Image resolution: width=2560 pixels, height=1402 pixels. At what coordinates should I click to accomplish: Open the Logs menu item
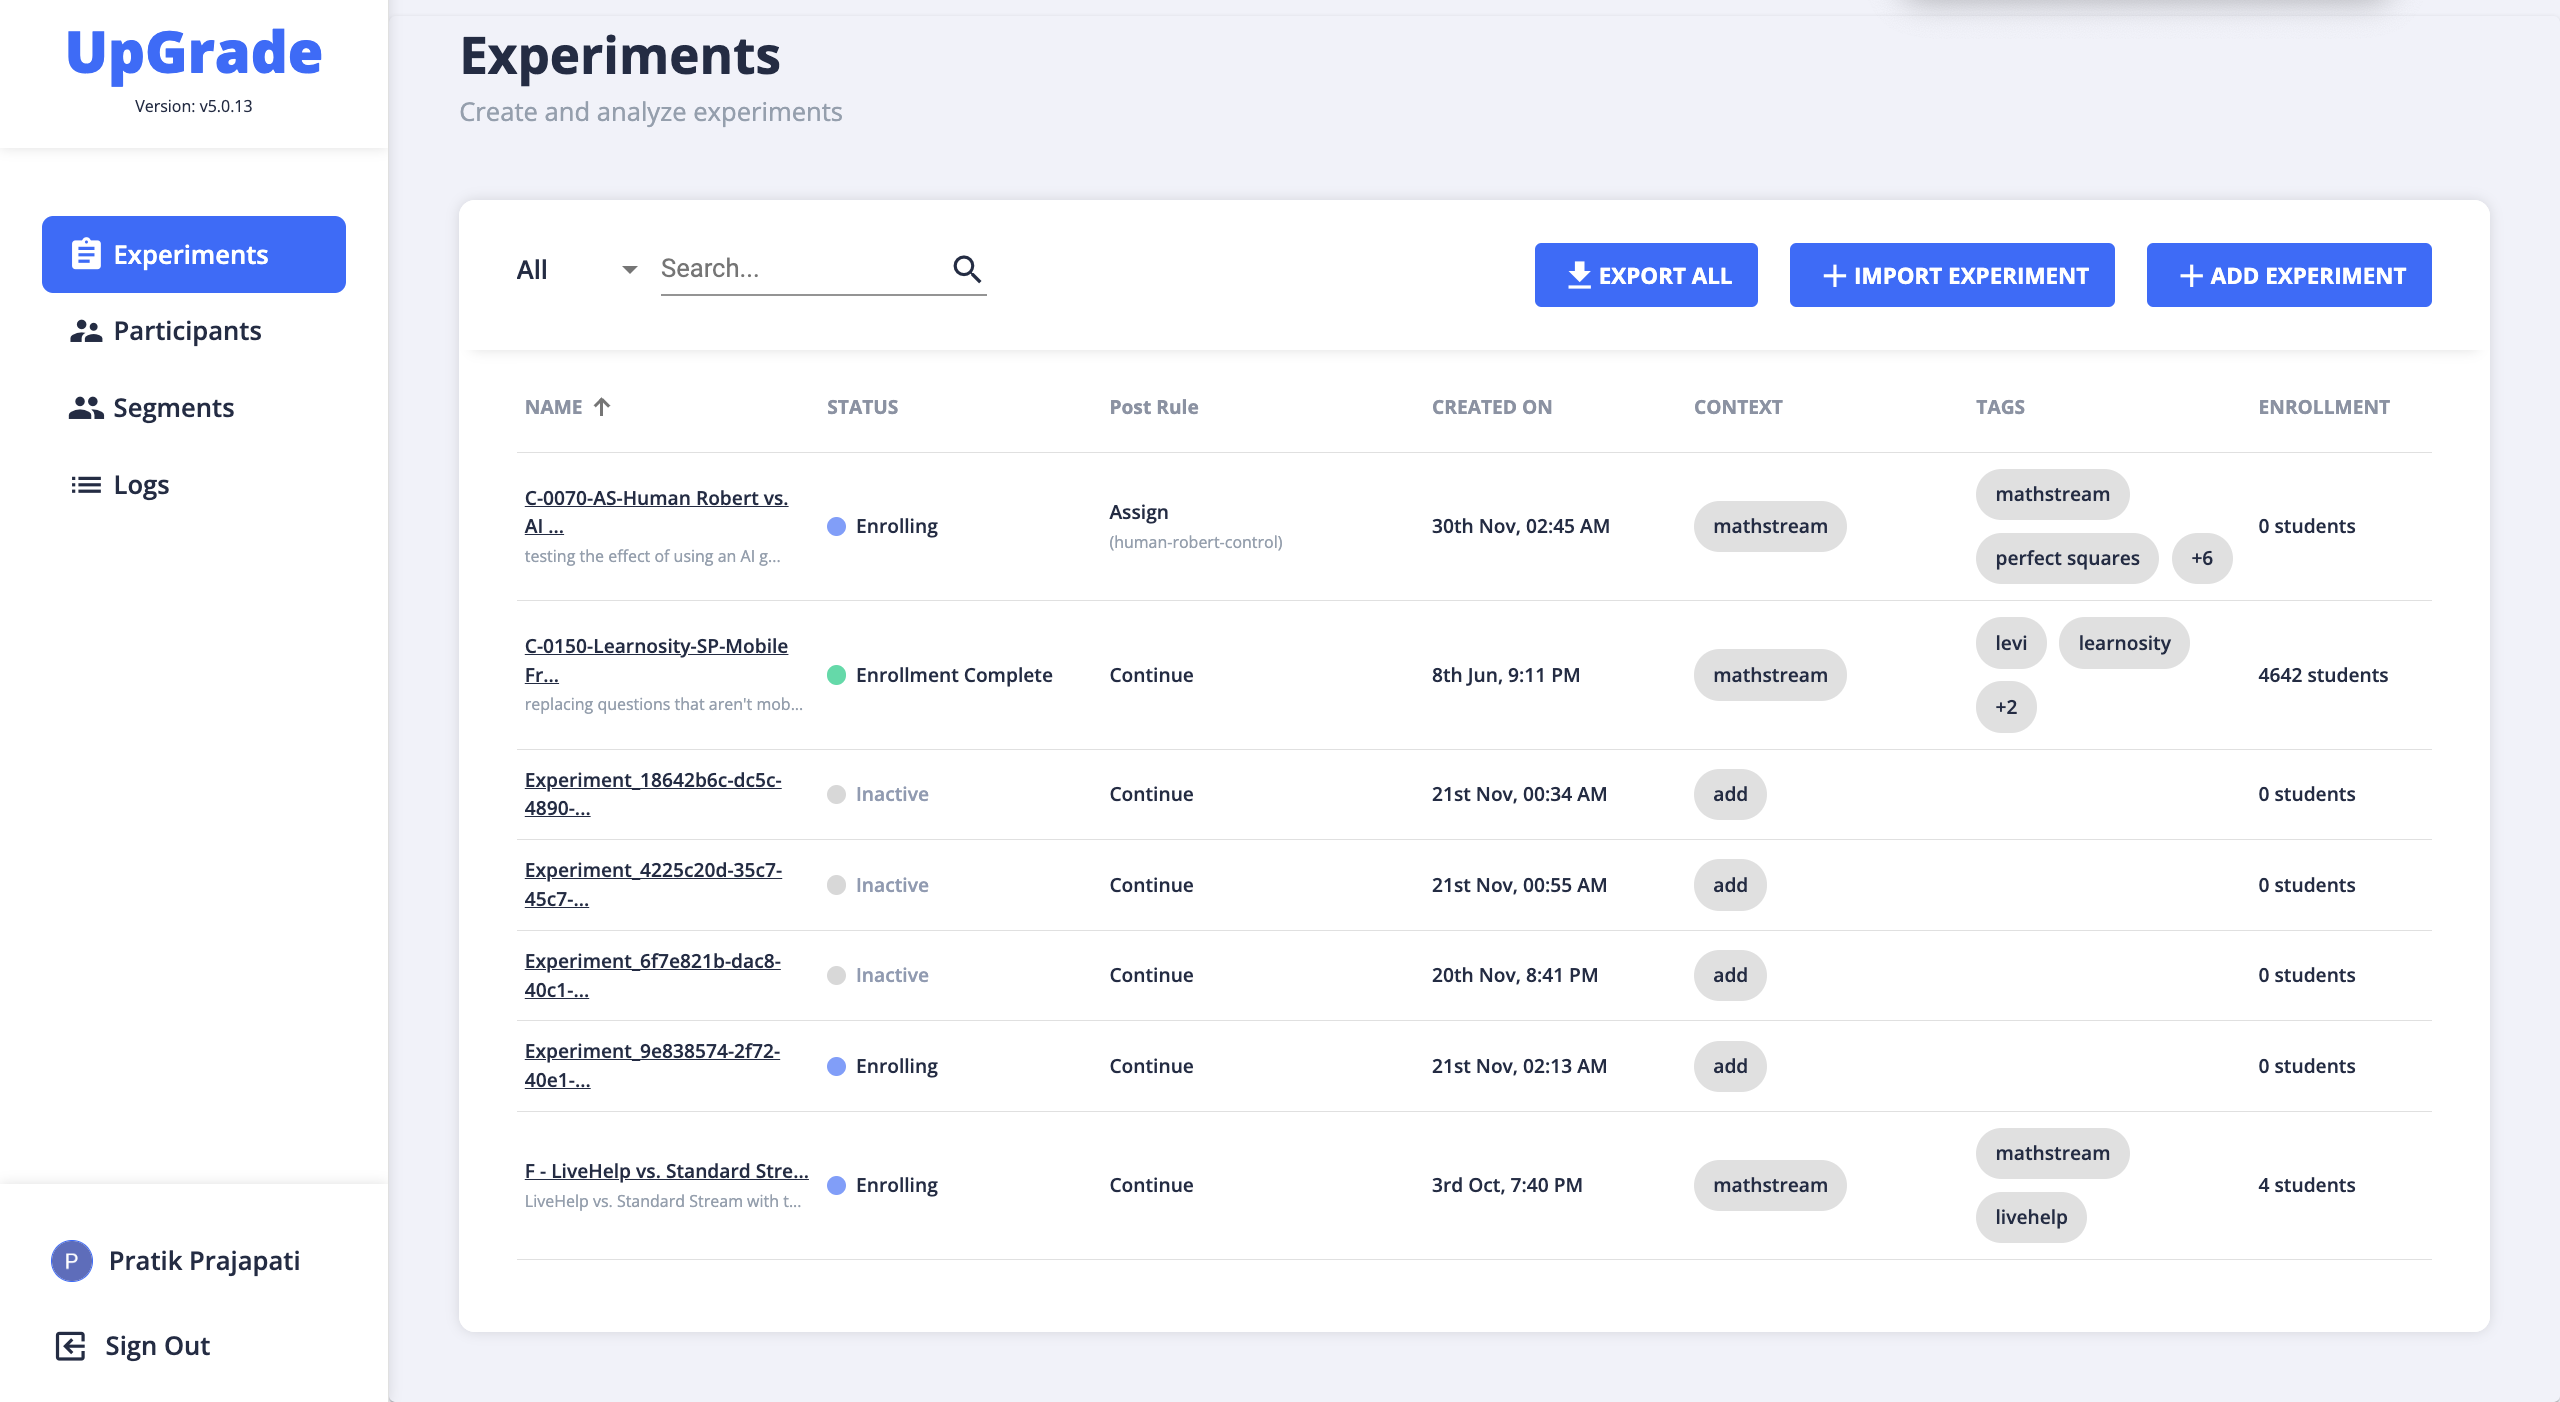(x=141, y=485)
